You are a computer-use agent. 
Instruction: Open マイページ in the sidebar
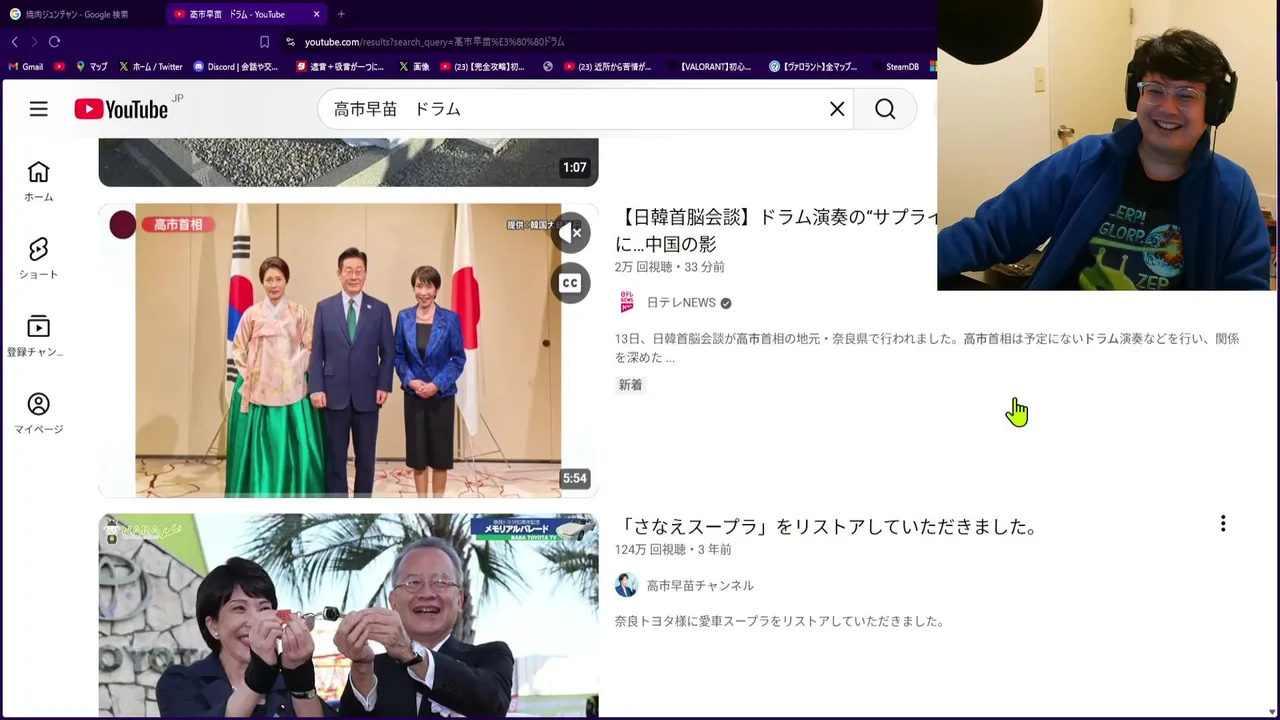click(x=38, y=413)
